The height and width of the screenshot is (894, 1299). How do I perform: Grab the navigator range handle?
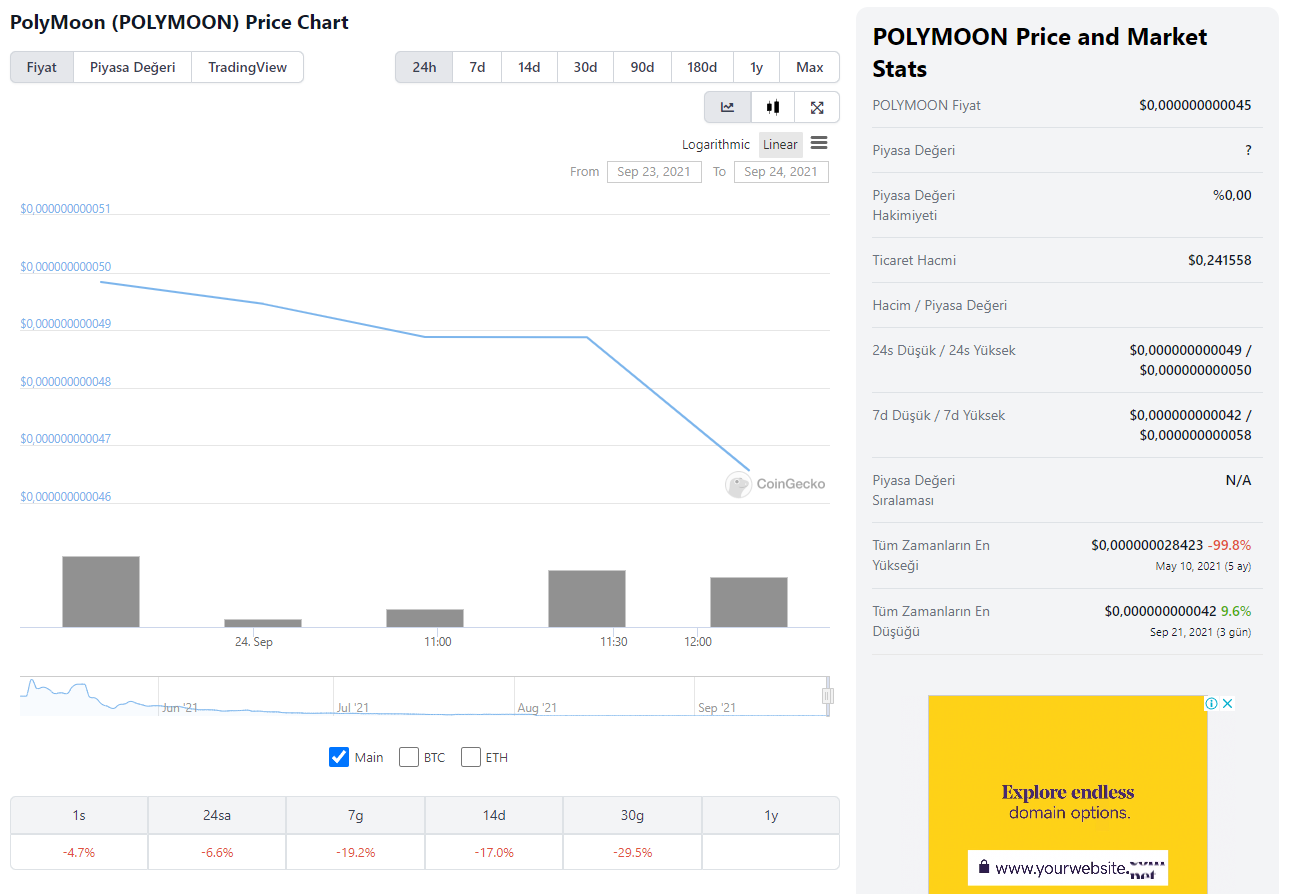coord(827,696)
